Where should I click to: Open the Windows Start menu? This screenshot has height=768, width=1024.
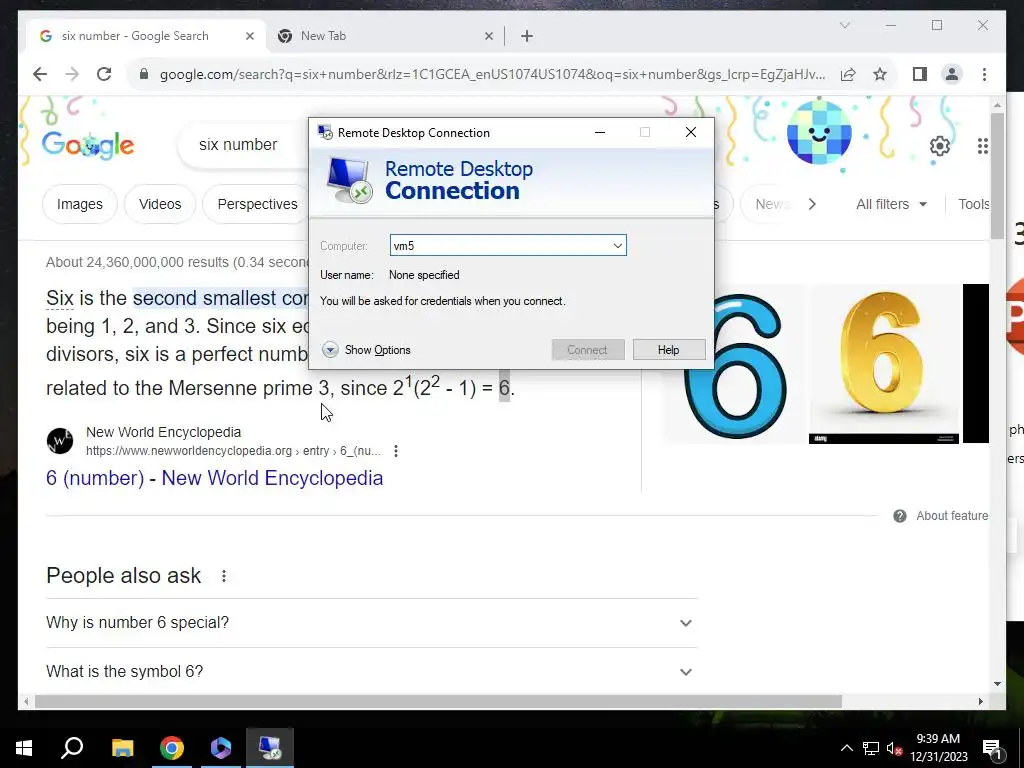point(24,748)
